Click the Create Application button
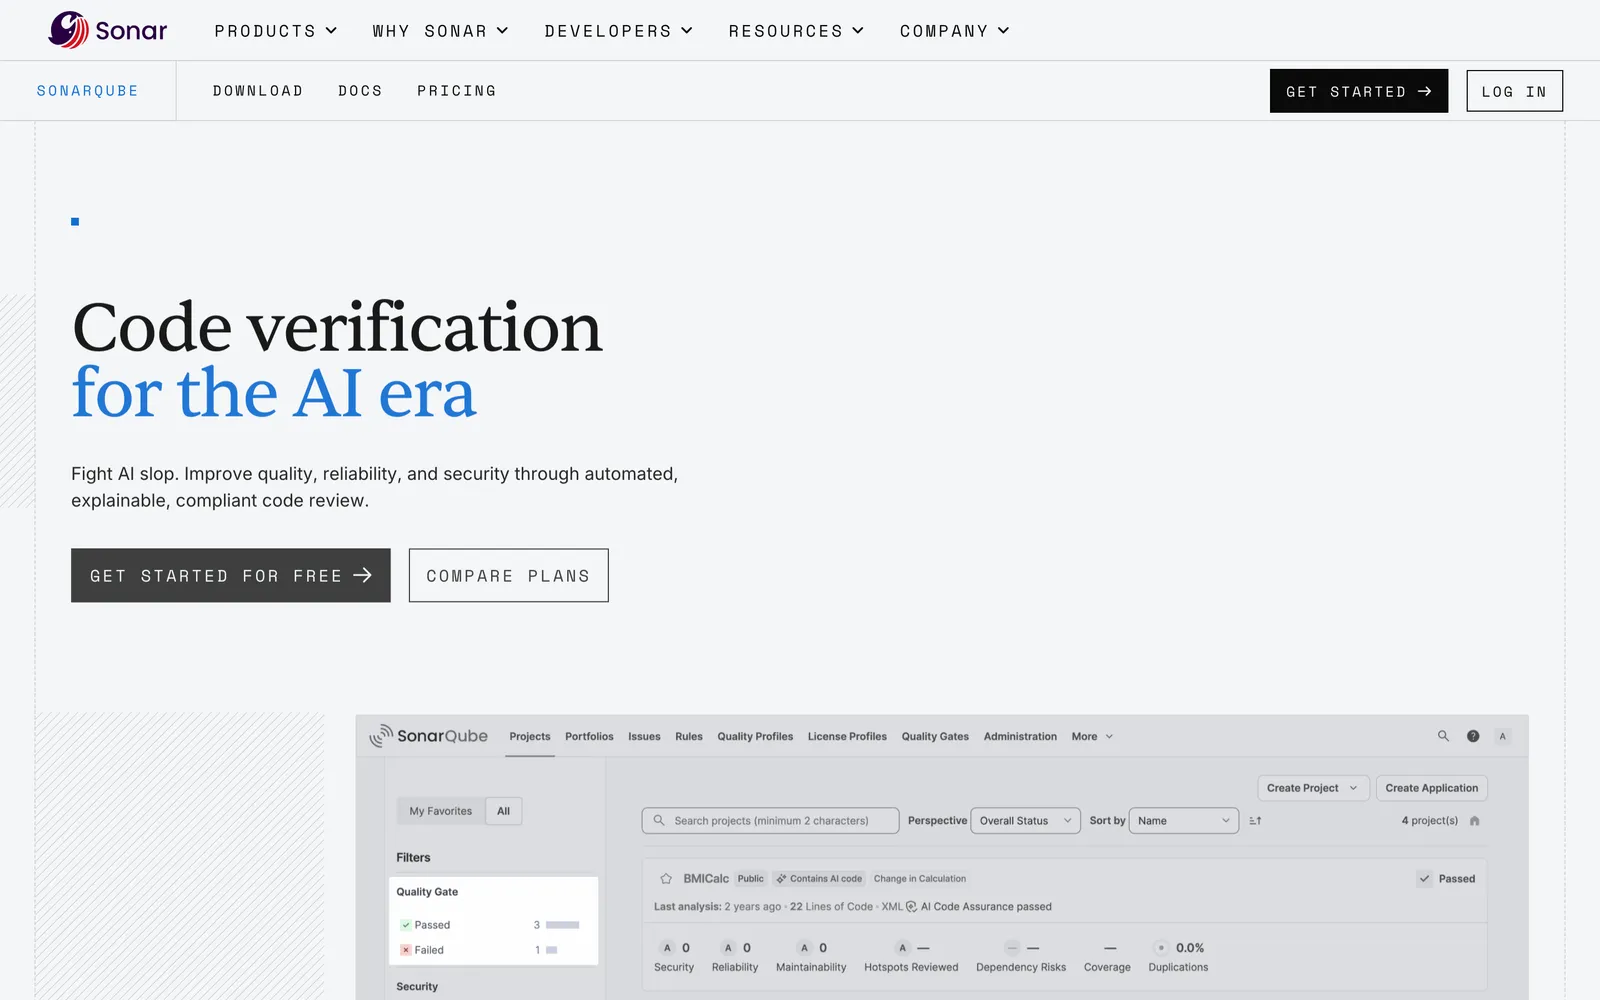 click(1432, 788)
